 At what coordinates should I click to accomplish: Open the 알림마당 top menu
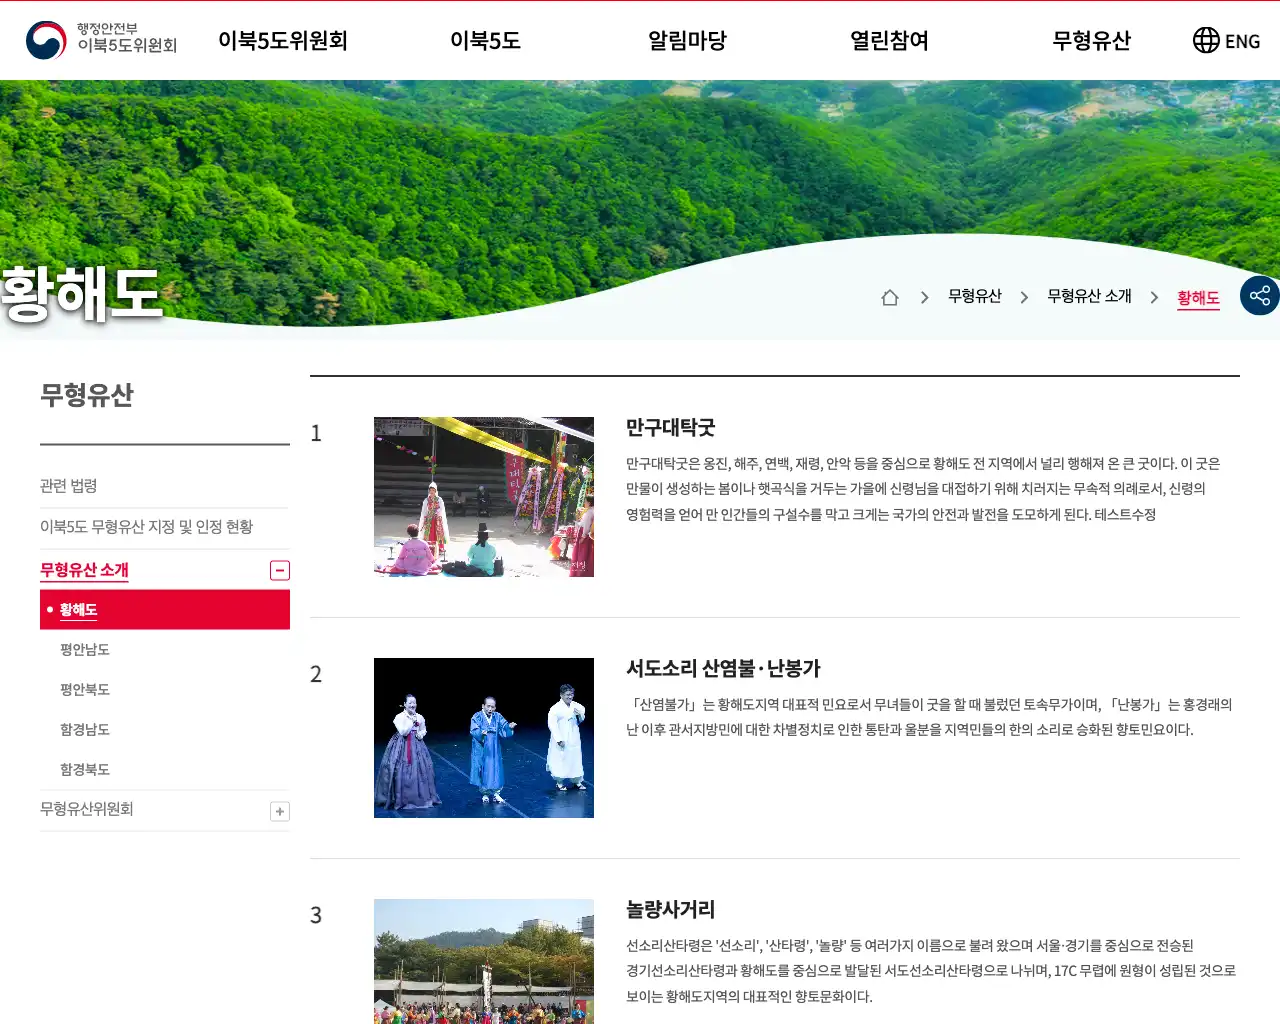(x=687, y=40)
